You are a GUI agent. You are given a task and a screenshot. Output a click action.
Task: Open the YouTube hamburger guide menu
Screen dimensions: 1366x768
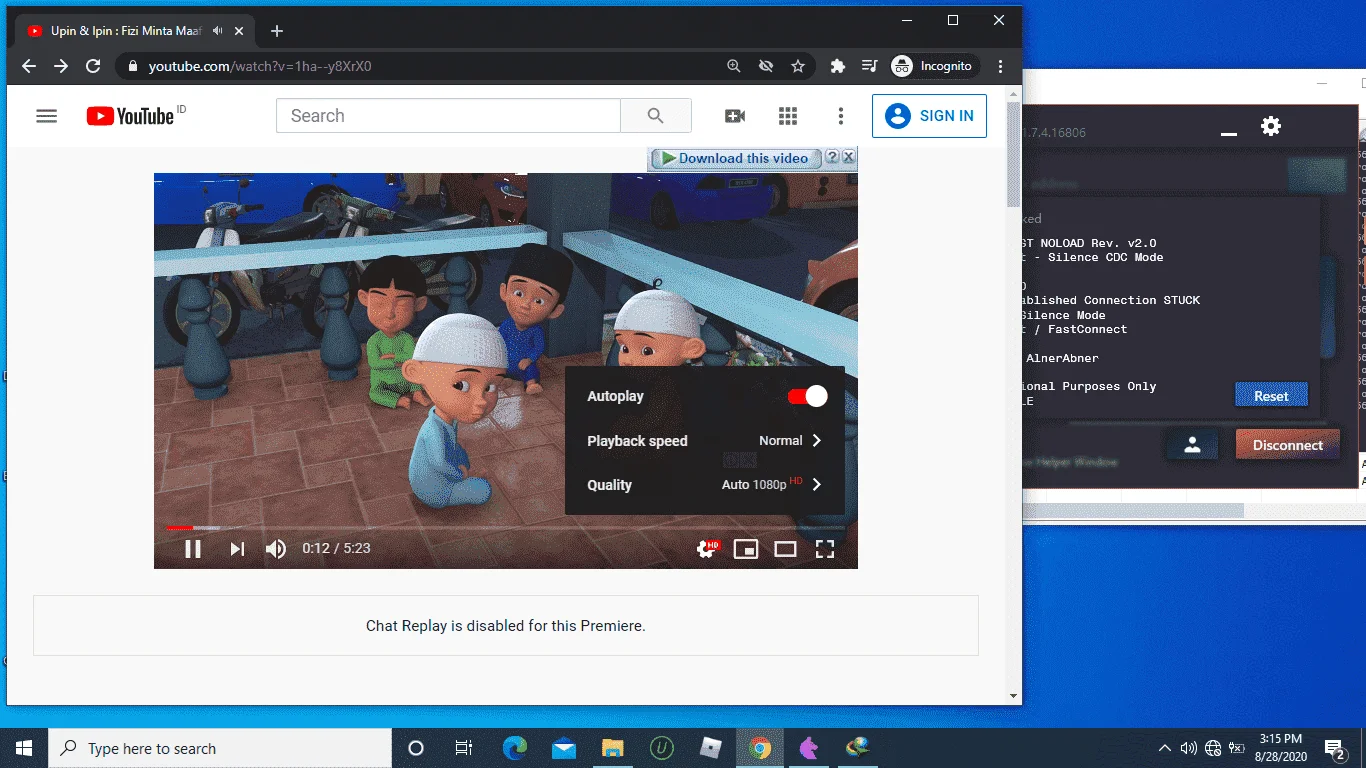pyautogui.click(x=47, y=116)
